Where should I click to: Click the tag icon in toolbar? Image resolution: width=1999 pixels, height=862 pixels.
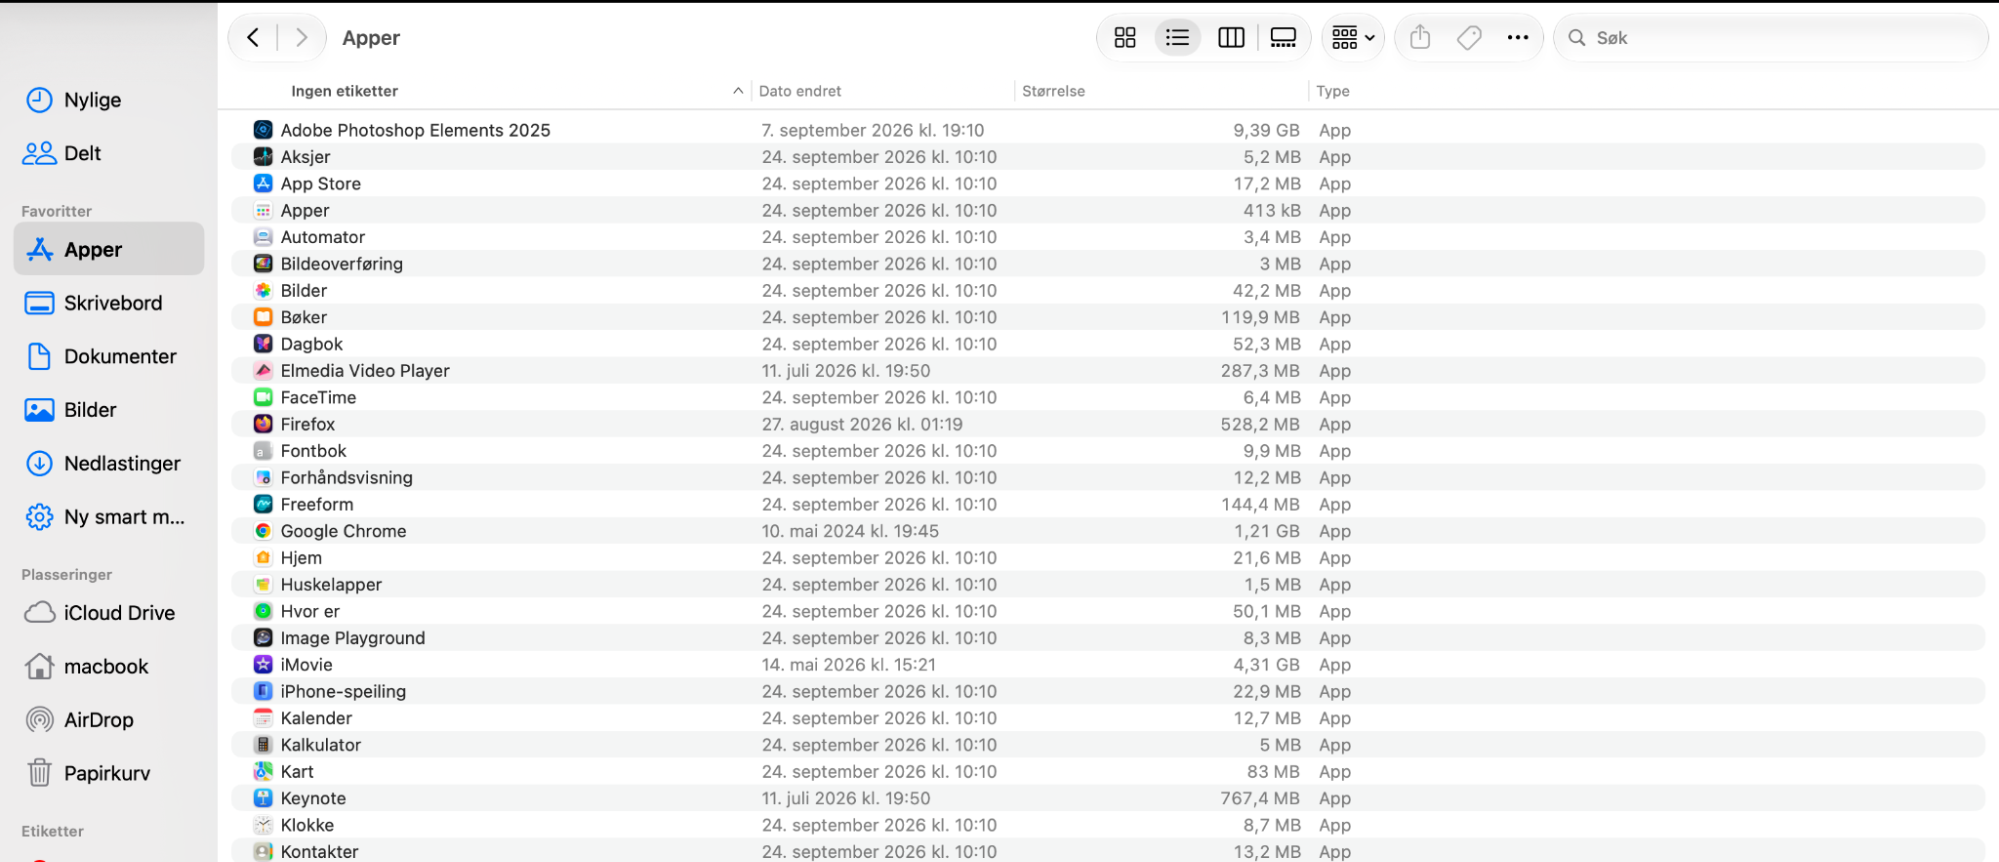point(1469,38)
